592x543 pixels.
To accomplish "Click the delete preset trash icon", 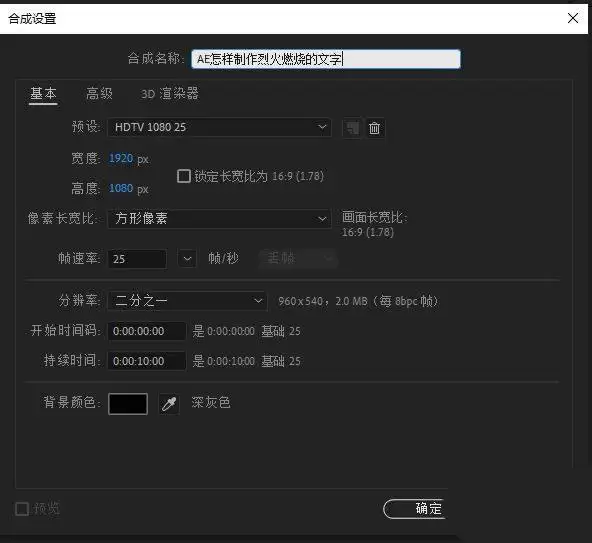I will [x=375, y=128].
